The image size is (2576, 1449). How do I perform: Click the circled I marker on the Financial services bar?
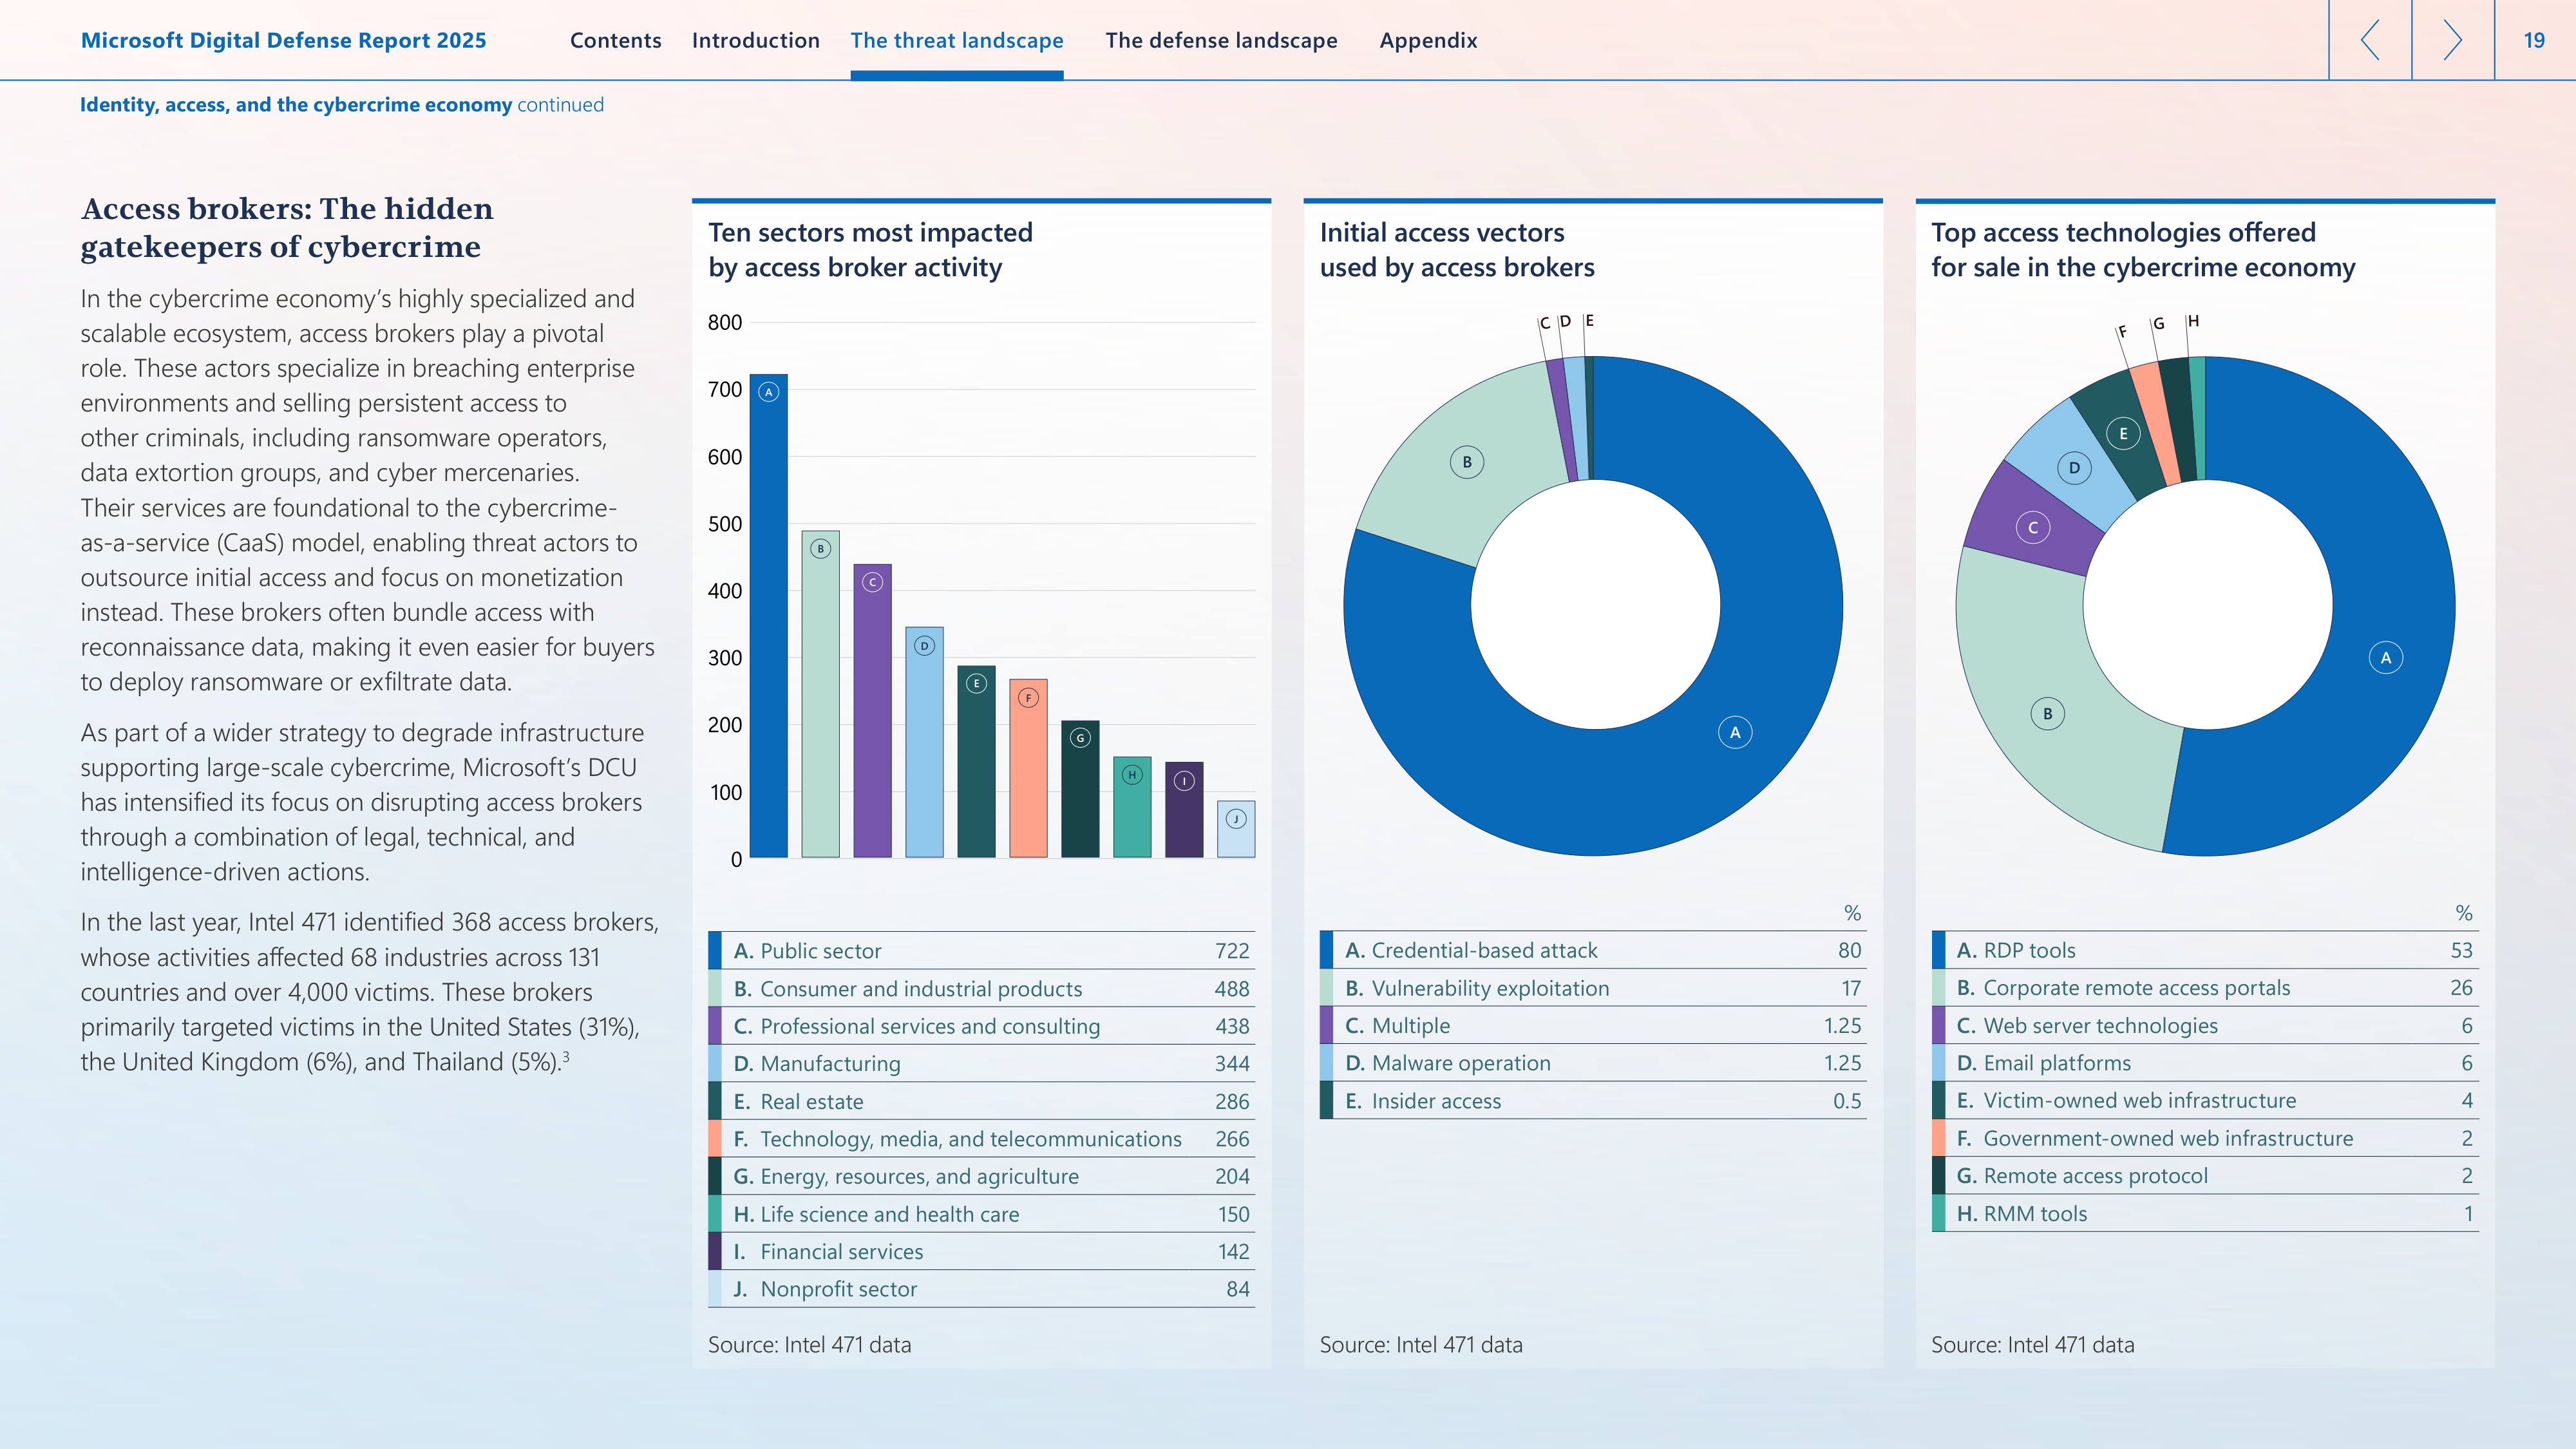(1184, 781)
